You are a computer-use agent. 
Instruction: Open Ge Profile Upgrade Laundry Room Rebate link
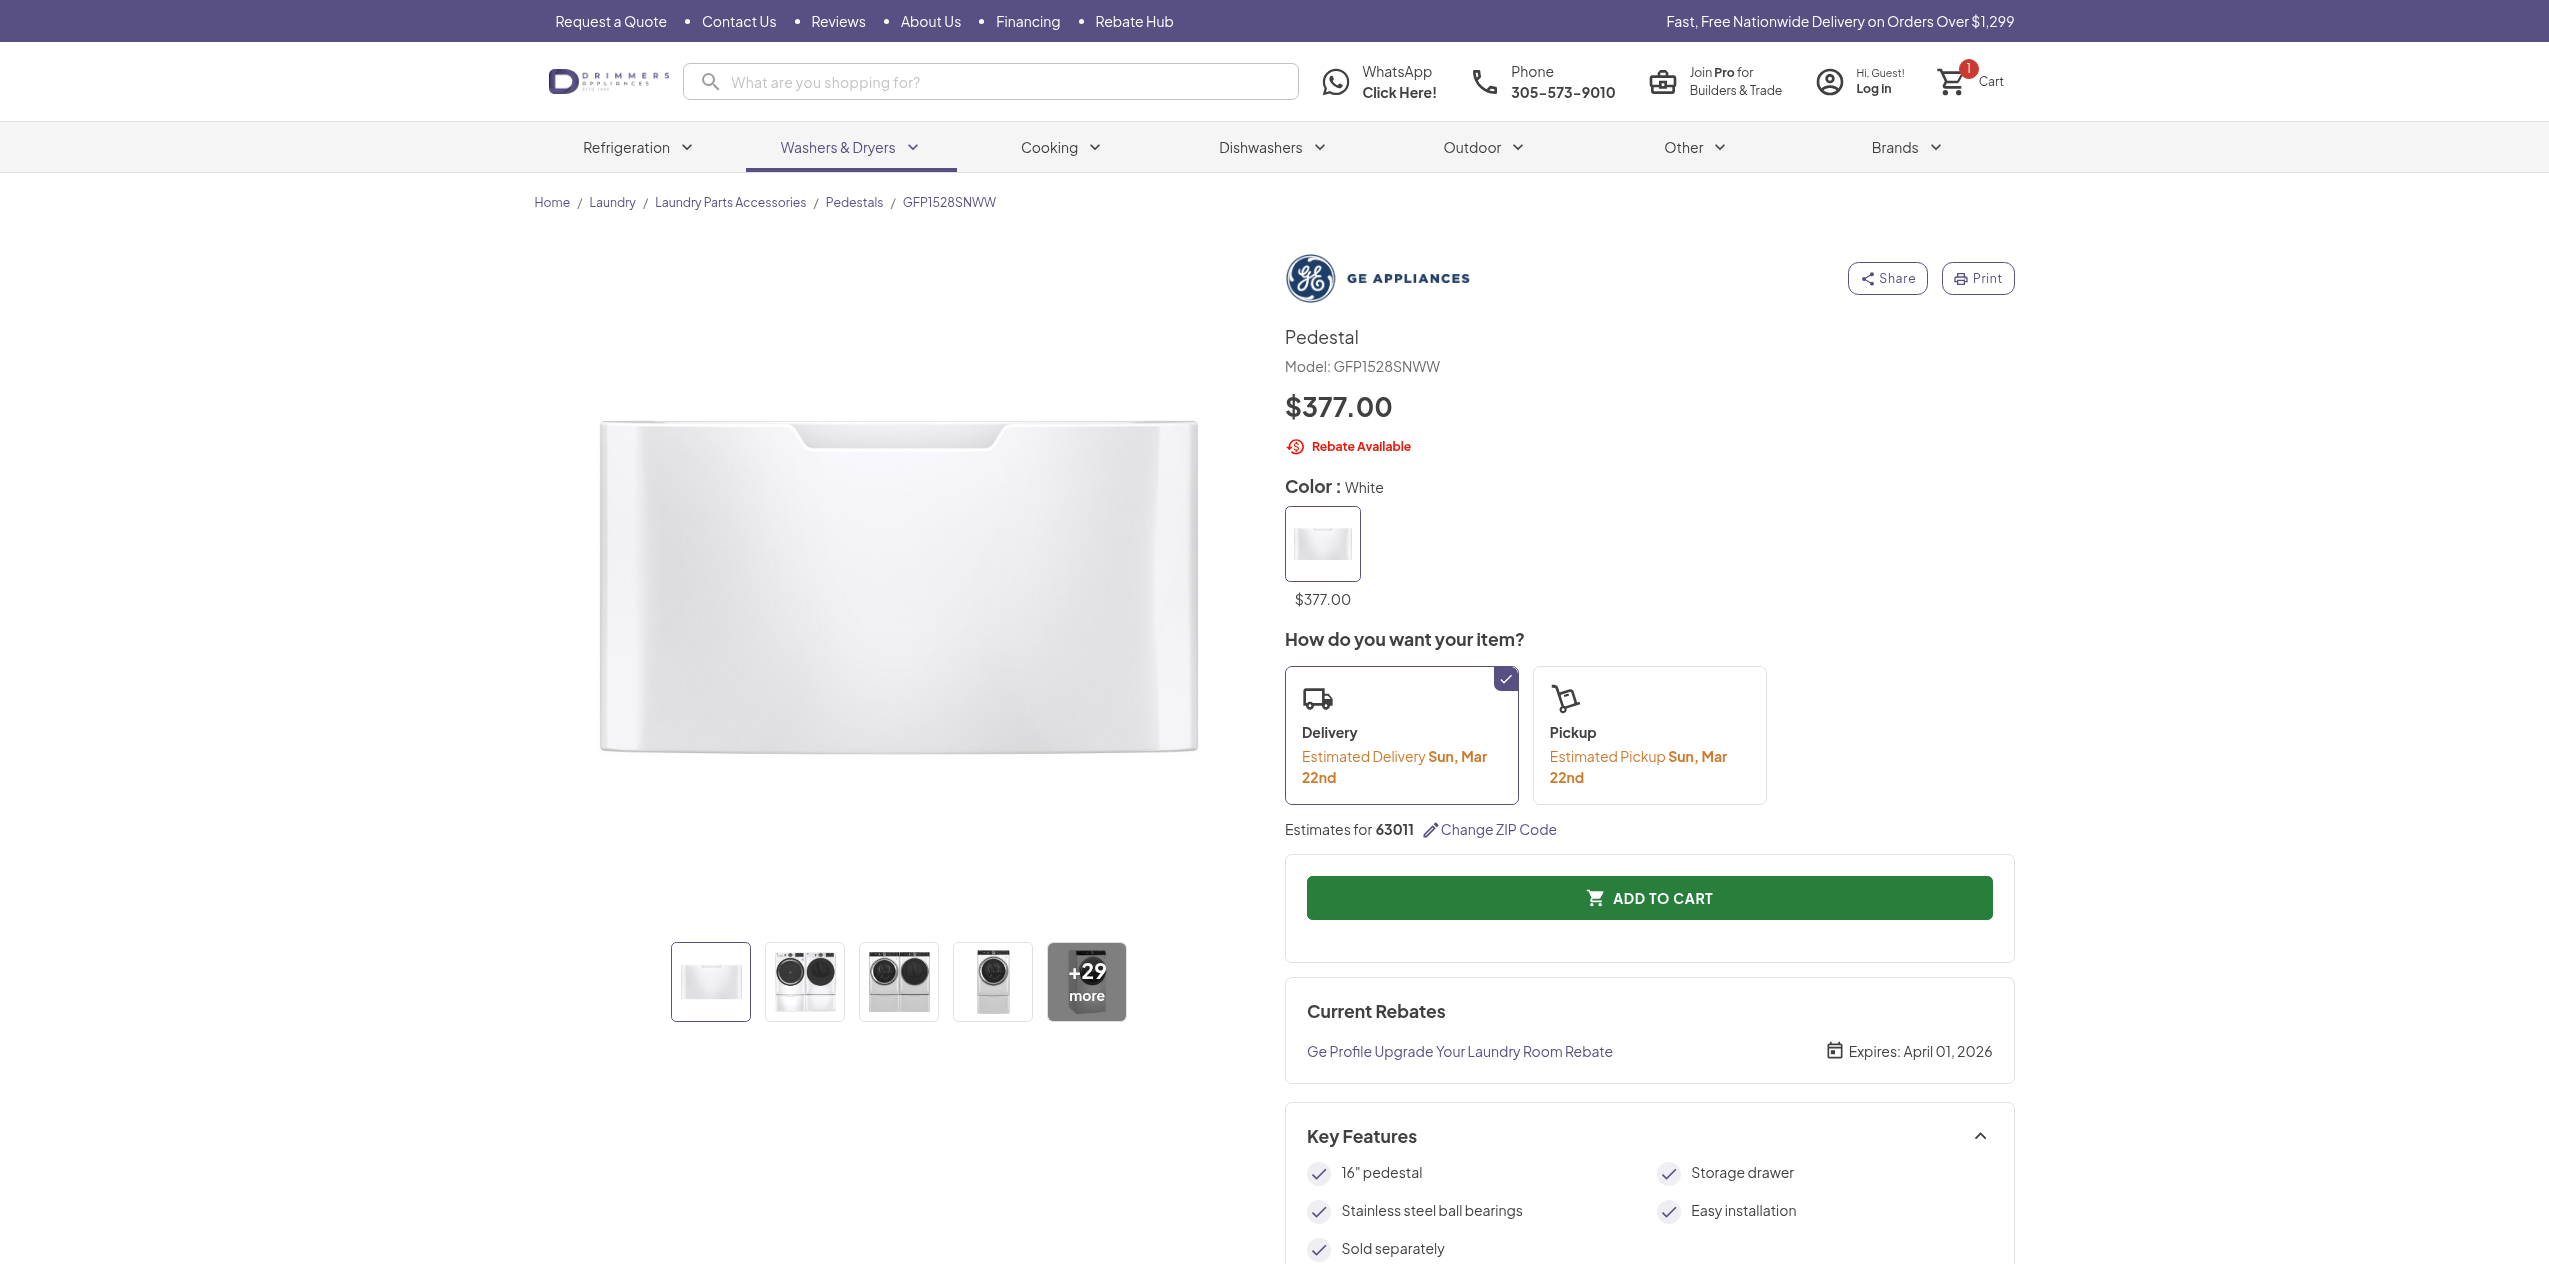coord(1459,1052)
